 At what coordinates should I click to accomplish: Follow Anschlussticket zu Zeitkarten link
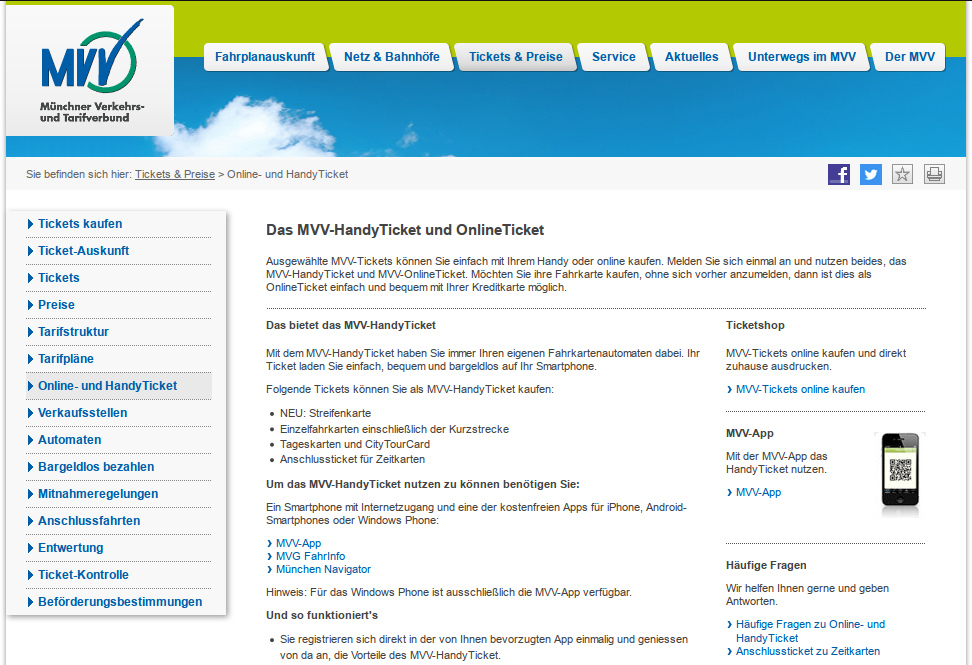click(x=808, y=651)
